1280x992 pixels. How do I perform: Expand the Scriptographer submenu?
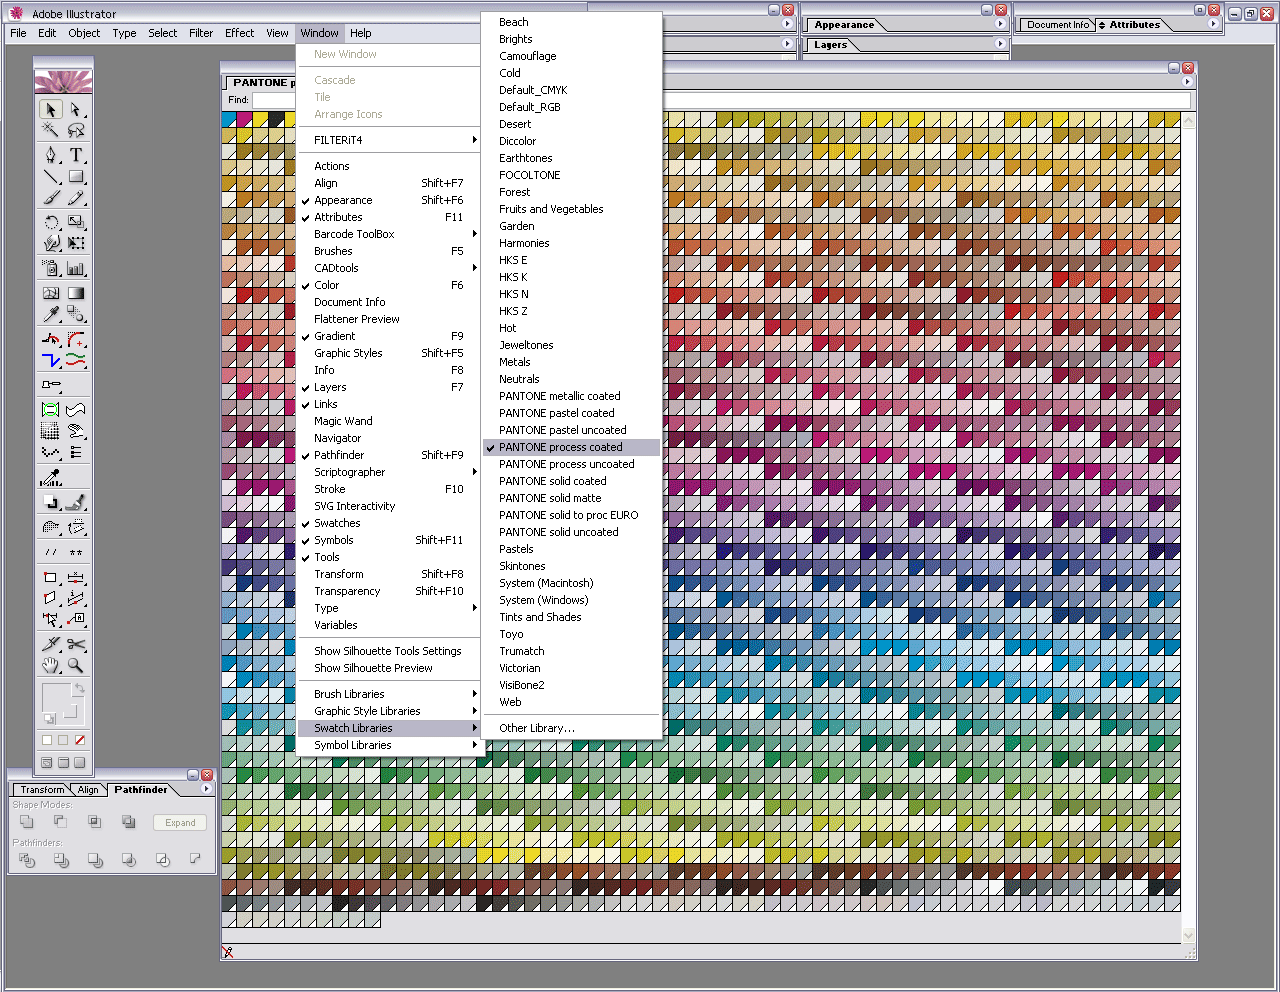[389, 472]
